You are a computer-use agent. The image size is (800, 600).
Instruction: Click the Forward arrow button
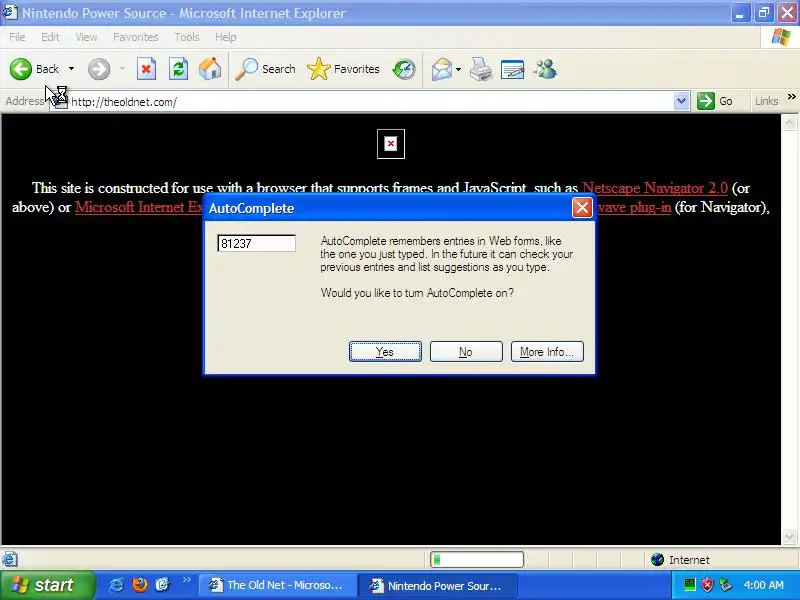tap(99, 69)
